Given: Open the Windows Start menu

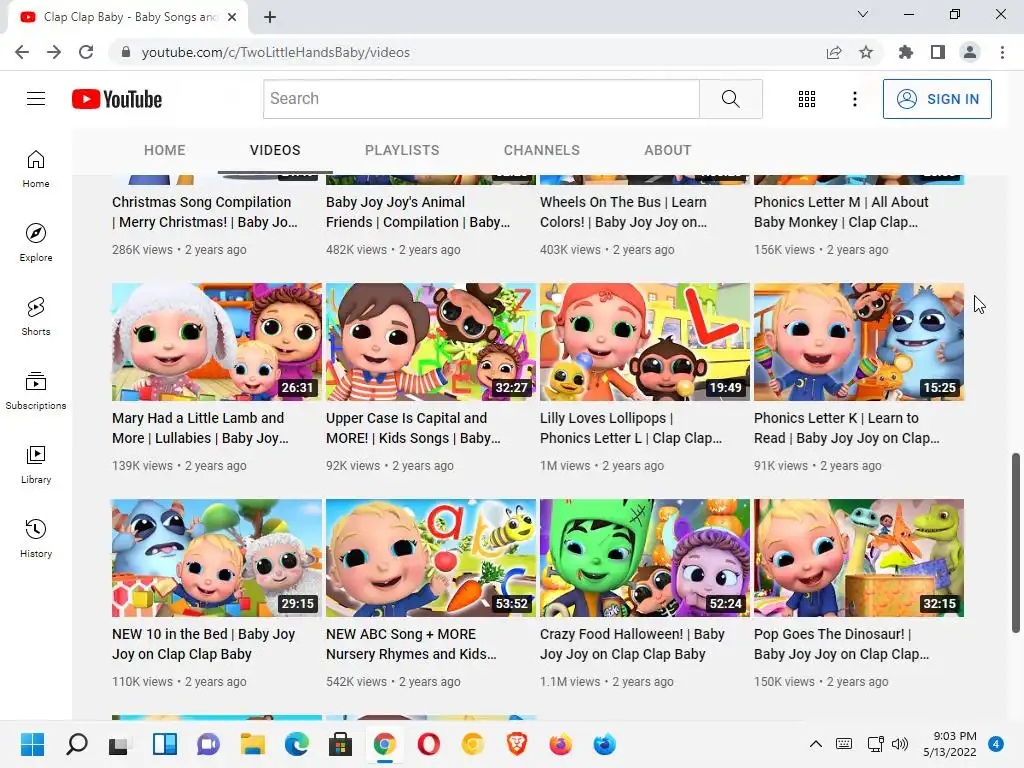Looking at the screenshot, I should coord(32,744).
